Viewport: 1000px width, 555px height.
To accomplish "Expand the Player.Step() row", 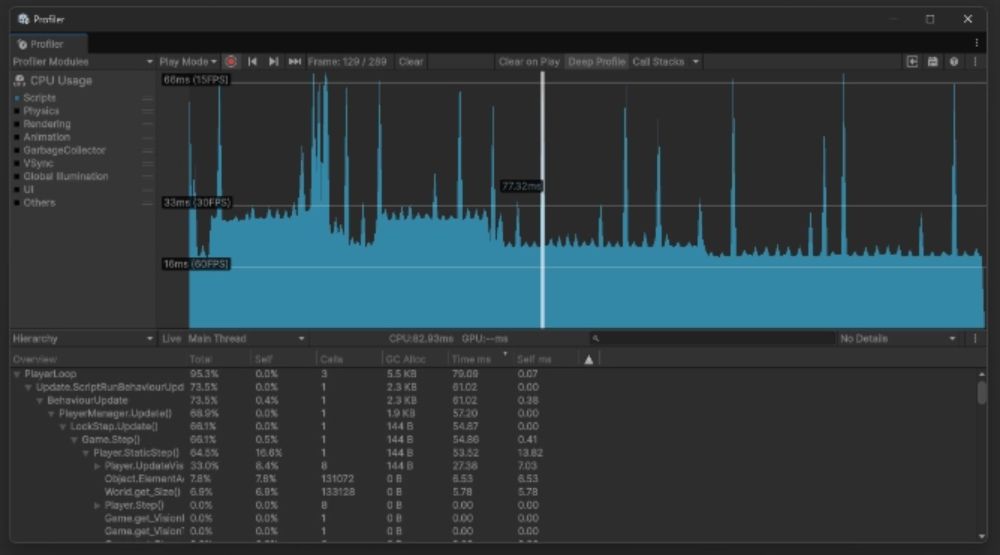I will [97, 505].
